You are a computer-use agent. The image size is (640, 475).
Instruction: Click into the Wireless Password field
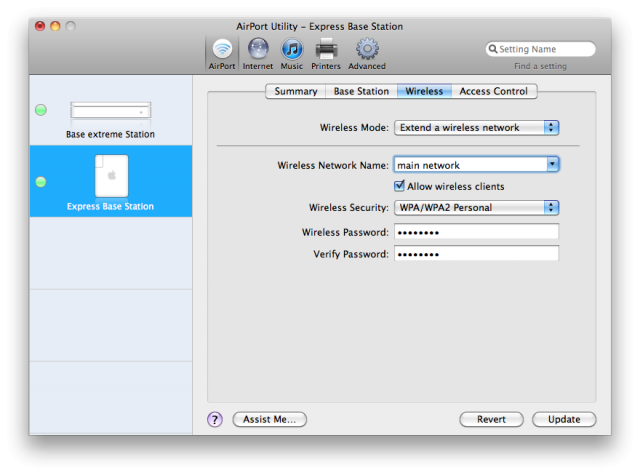(476, 232)
